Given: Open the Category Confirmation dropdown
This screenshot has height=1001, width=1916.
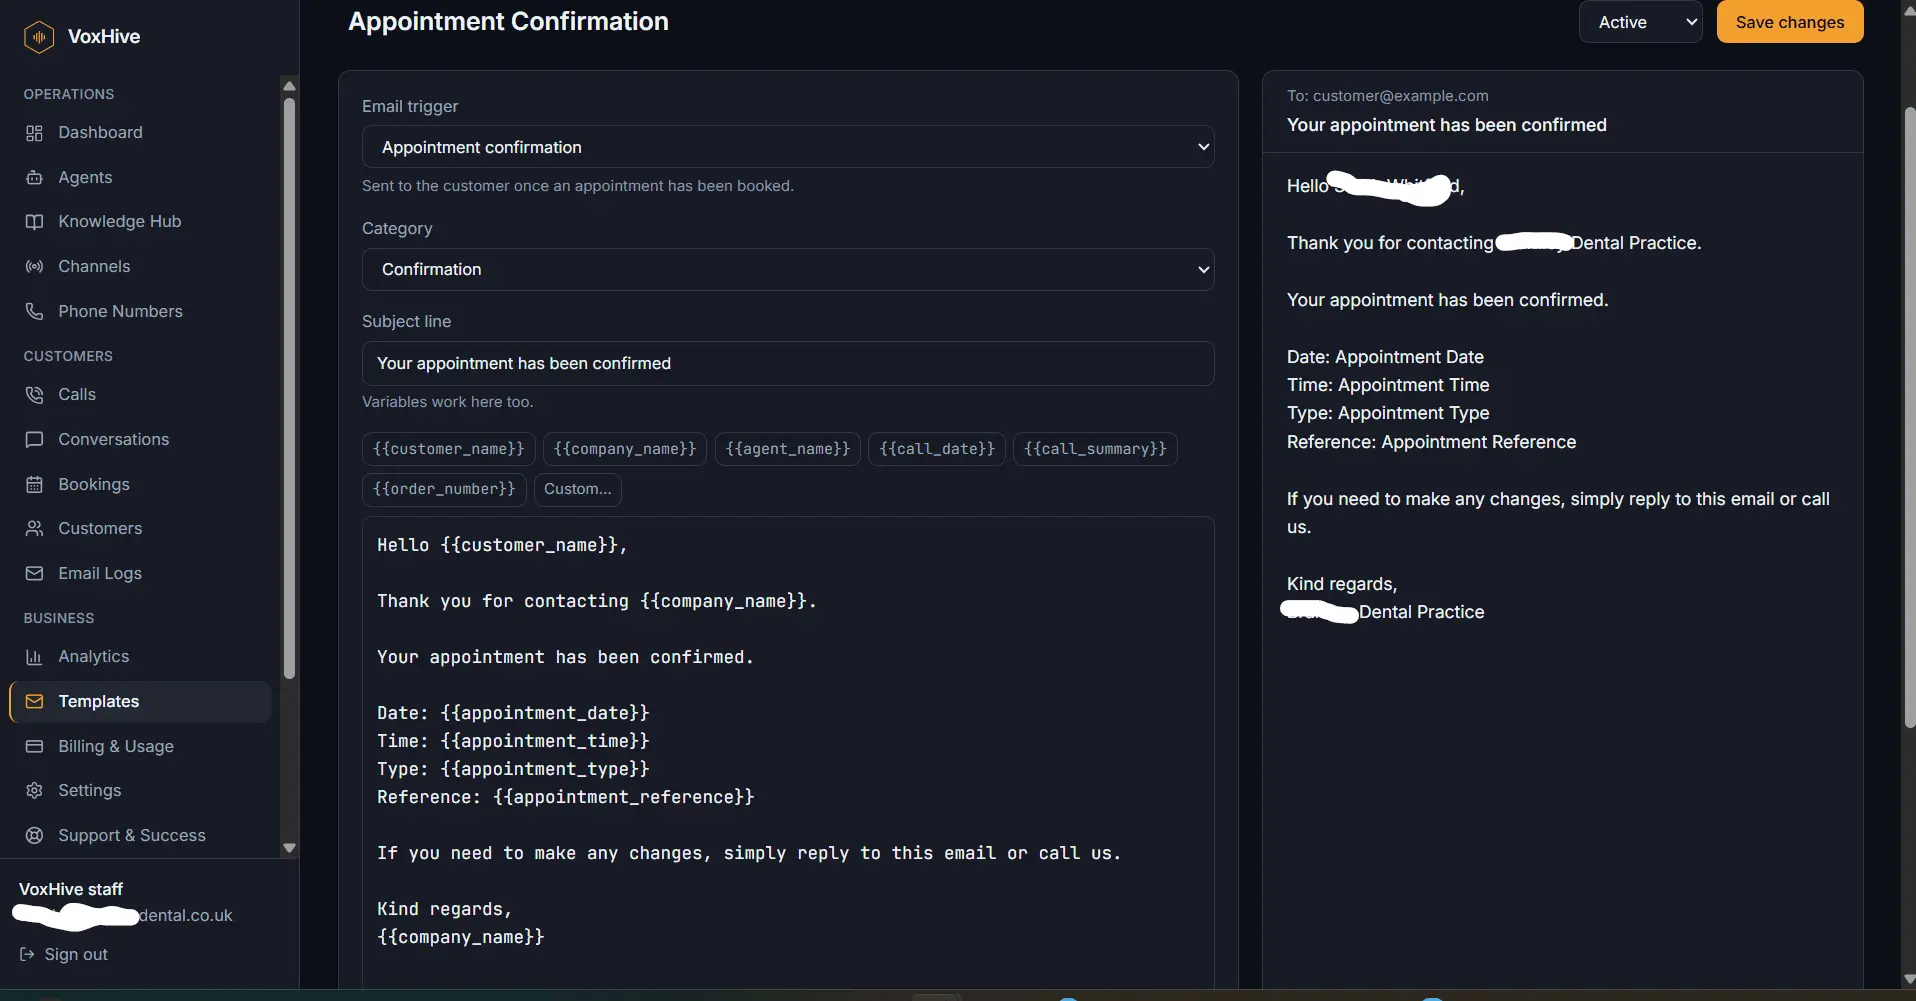Looking at the screenshot, I should 788,270.
